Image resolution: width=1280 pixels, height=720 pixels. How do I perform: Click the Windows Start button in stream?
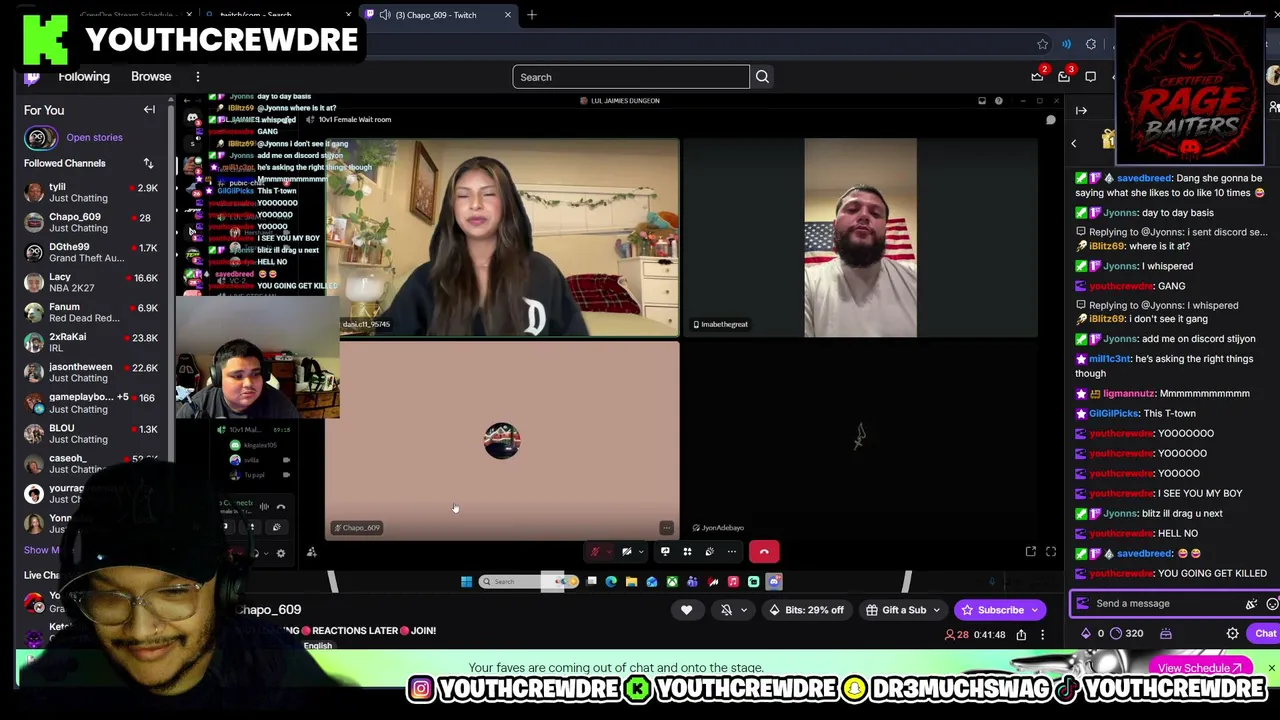point(466,582)
